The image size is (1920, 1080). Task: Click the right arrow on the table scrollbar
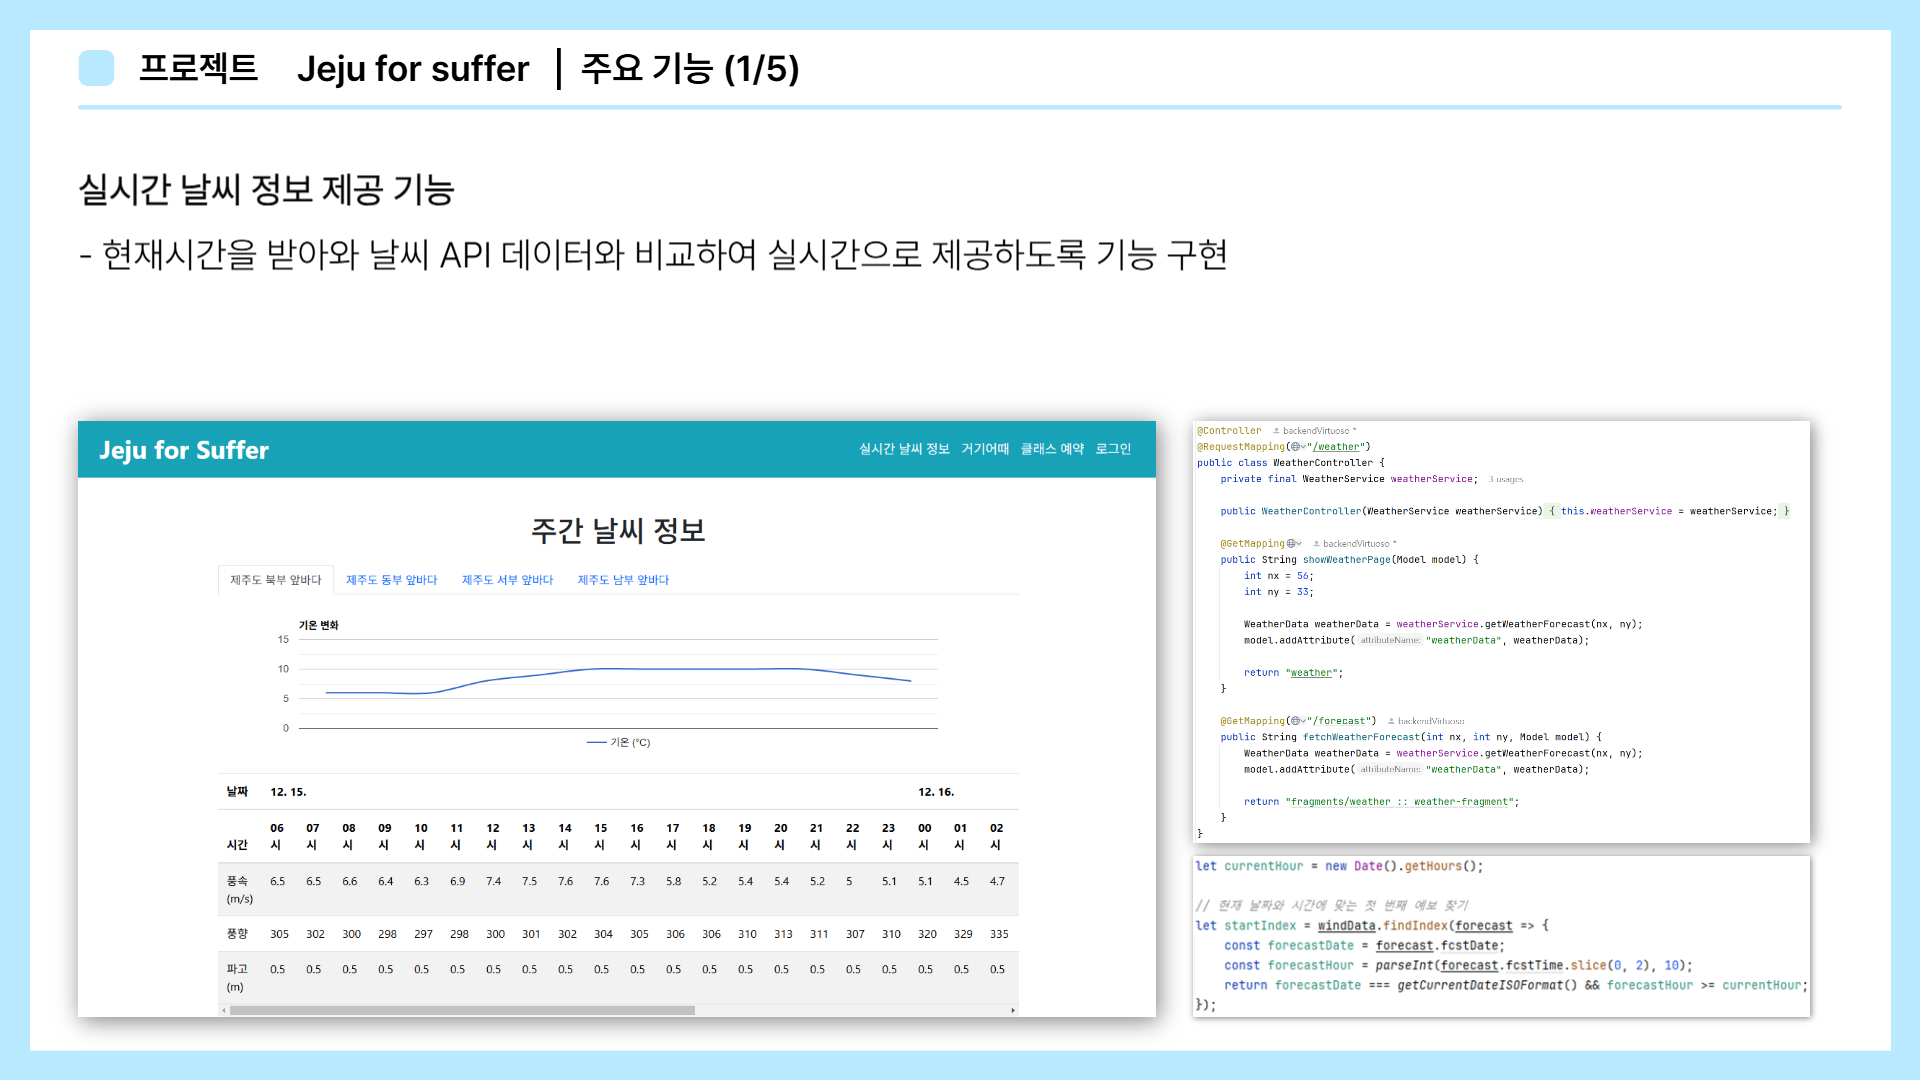click(1013, 1010)
